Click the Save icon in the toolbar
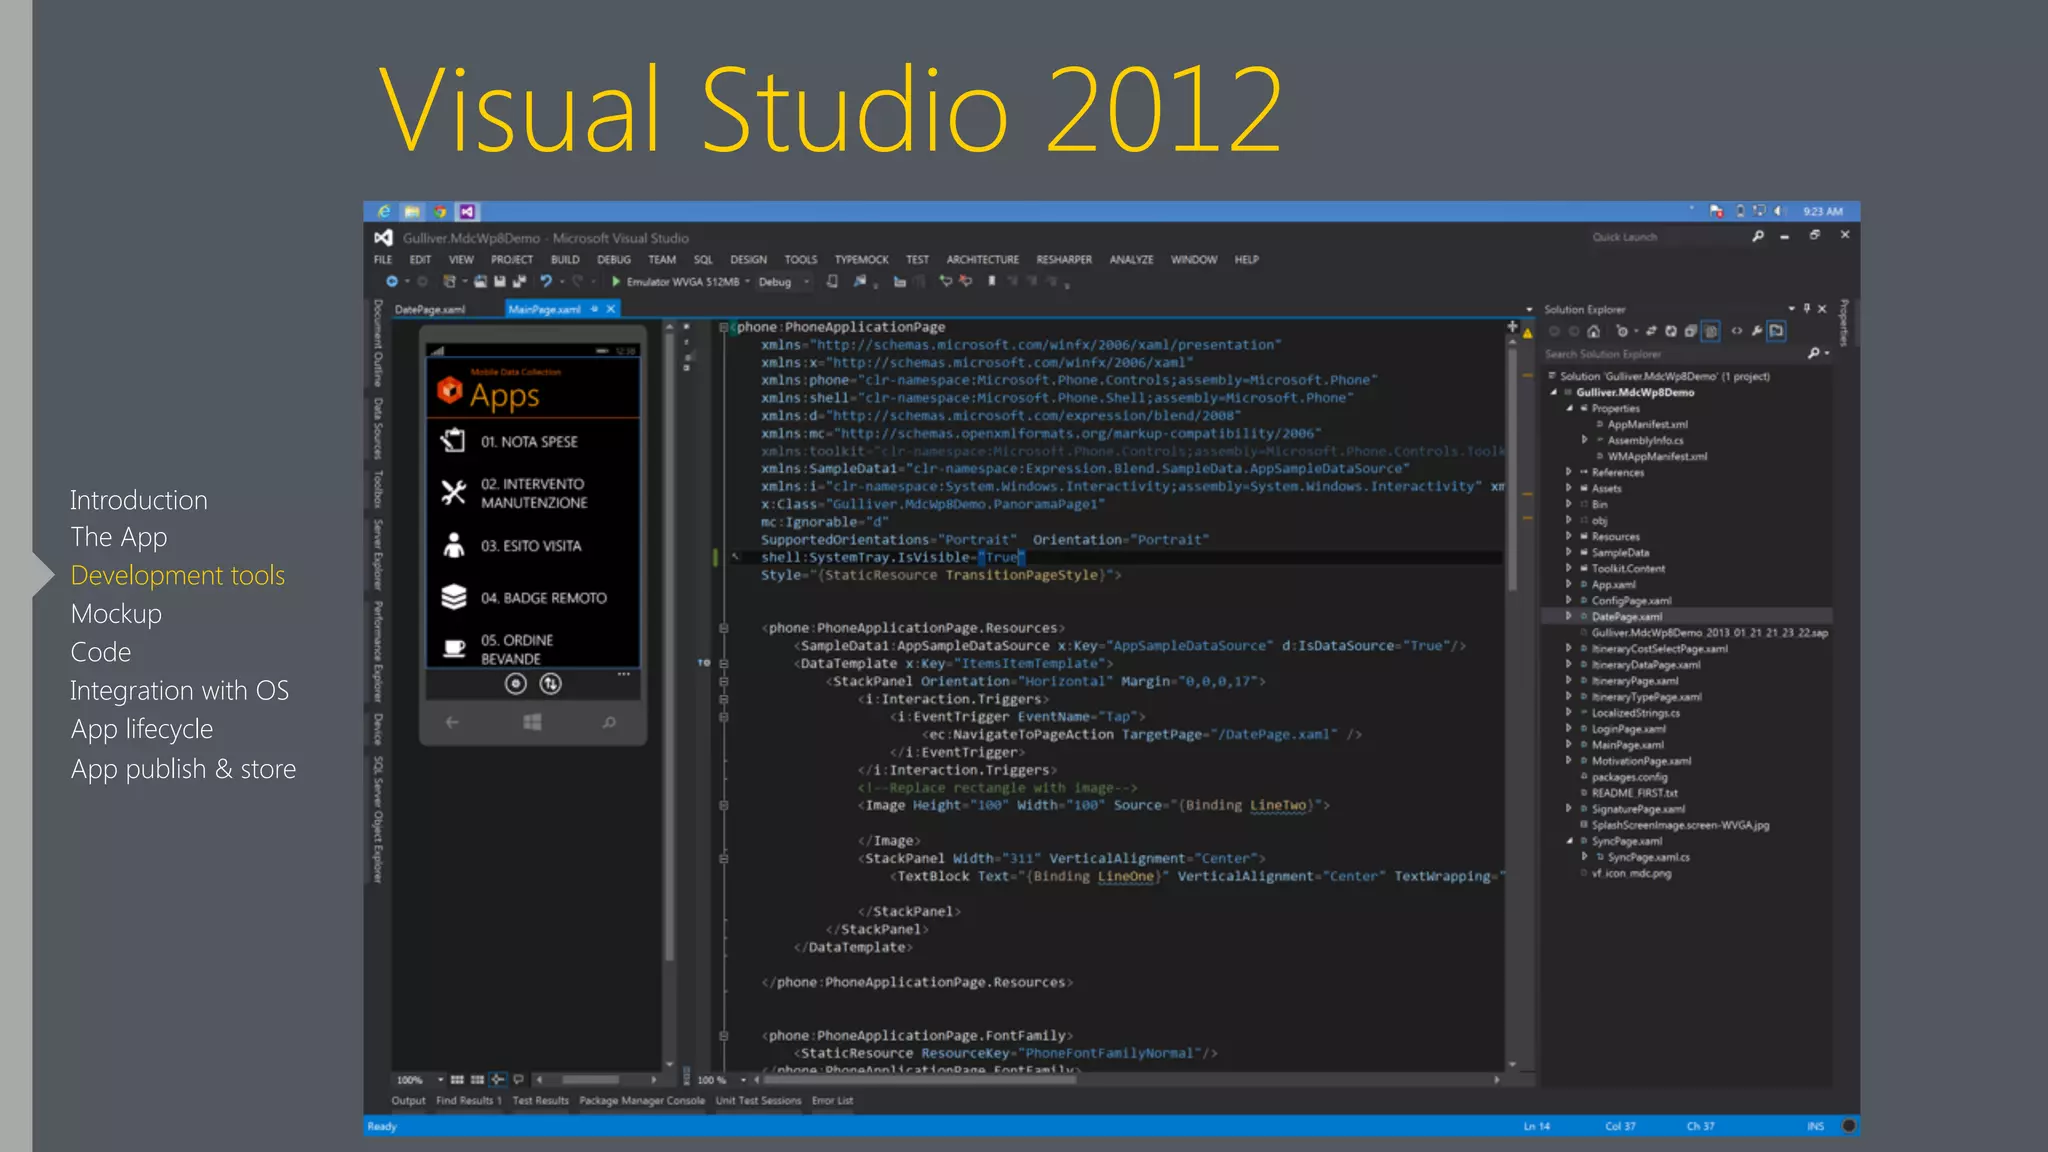 coord(499,282)
